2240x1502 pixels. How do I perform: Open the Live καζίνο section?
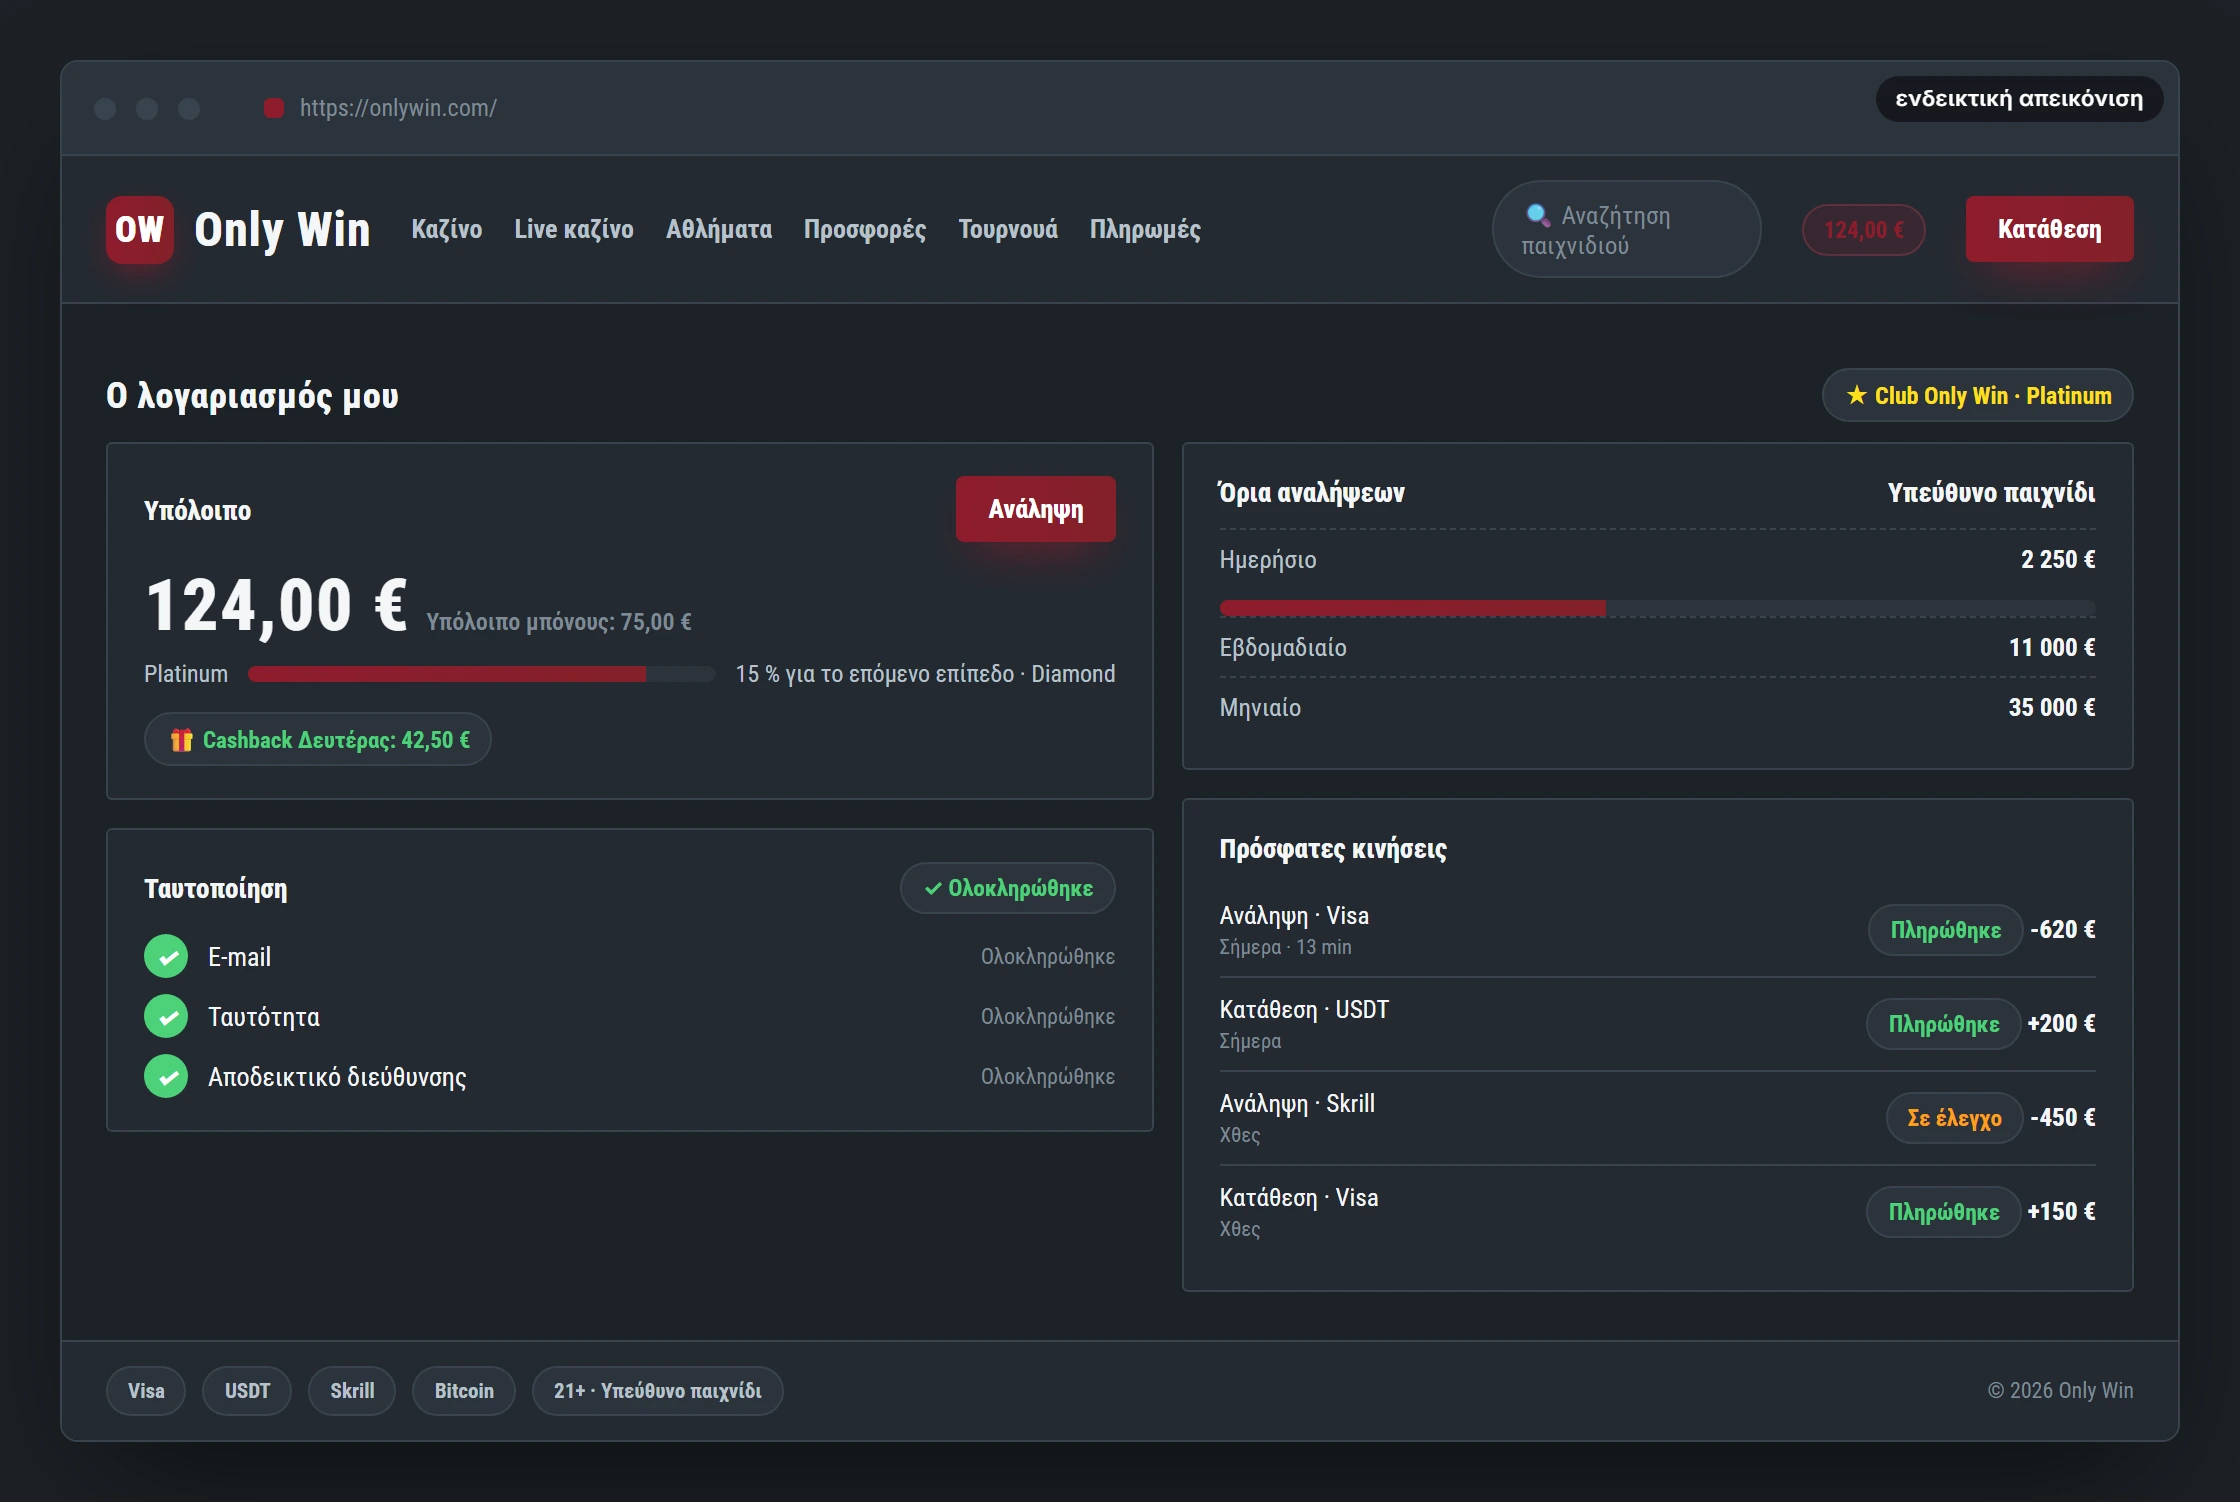tap(574, 230)
